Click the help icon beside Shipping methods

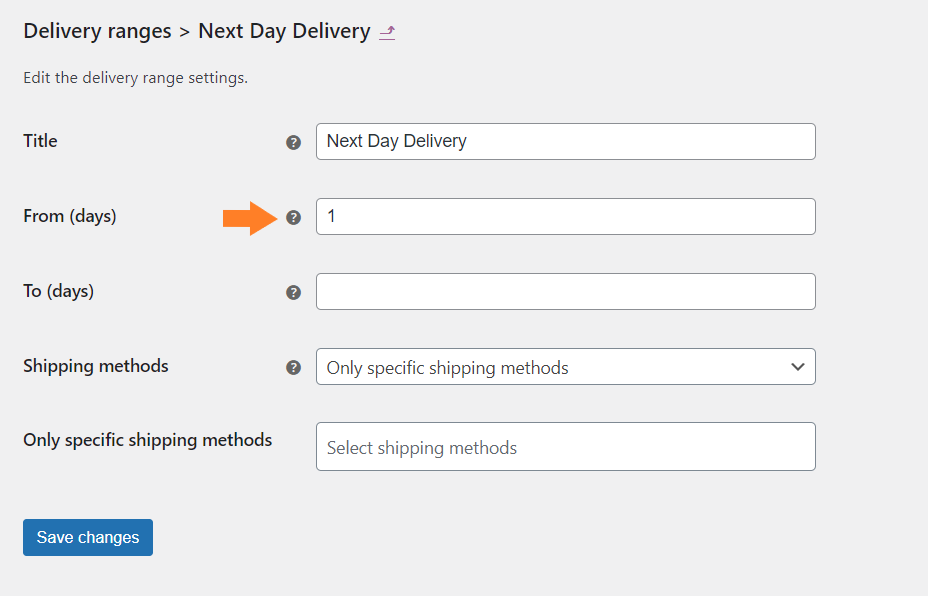tap(294, 368)
